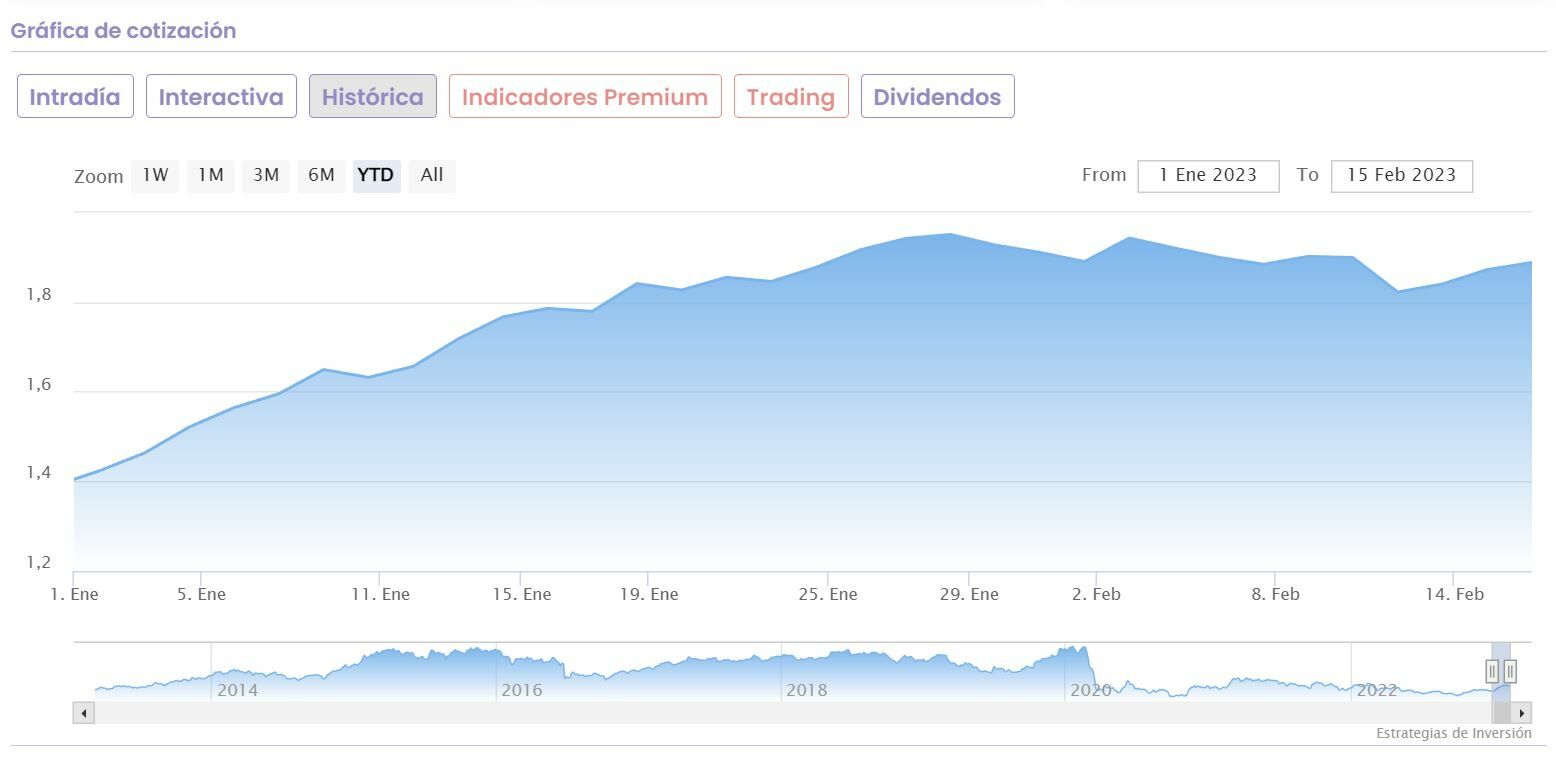Set zoom range to 1W

[155, 175]
